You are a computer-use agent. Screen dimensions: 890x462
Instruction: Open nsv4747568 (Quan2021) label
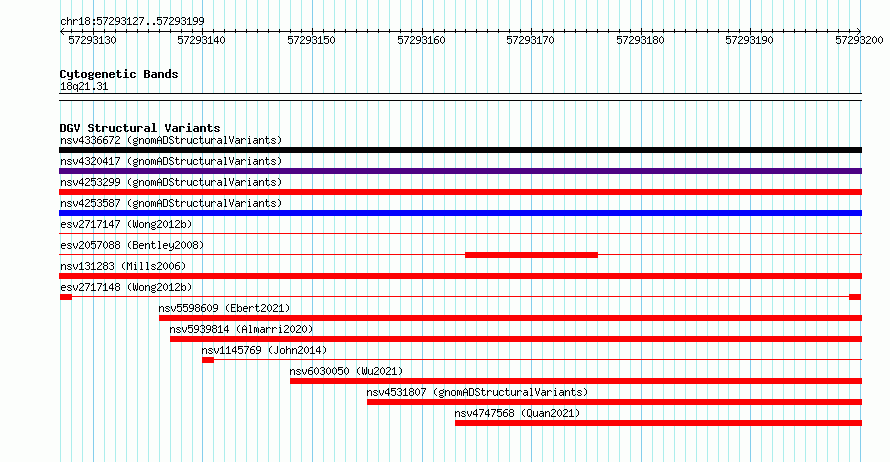[517, 413]
